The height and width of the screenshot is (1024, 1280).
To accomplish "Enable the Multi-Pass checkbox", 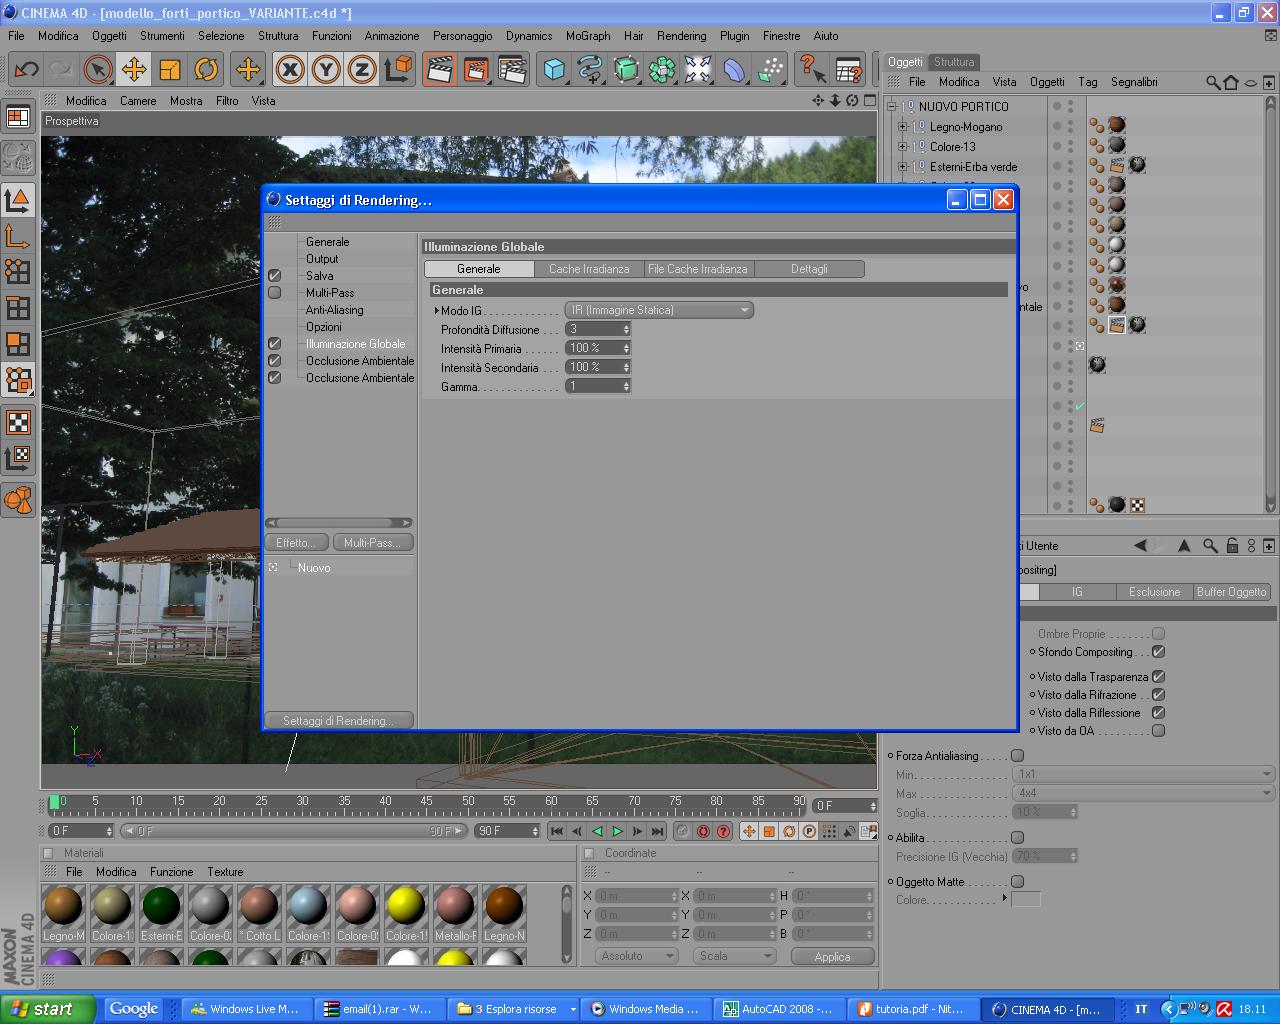I will point(275,293).
